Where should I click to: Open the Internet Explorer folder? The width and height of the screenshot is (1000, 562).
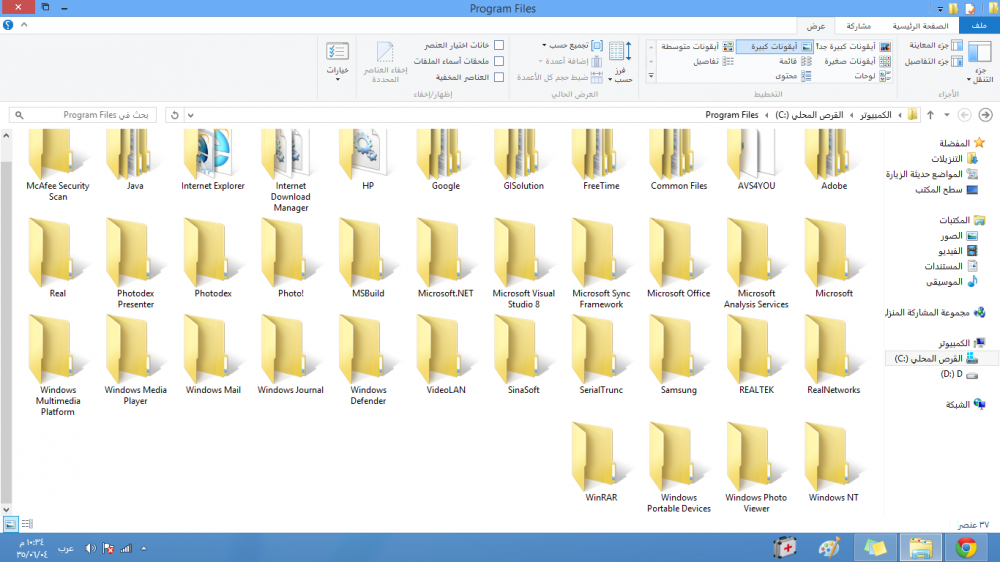[x=213, y=159]
